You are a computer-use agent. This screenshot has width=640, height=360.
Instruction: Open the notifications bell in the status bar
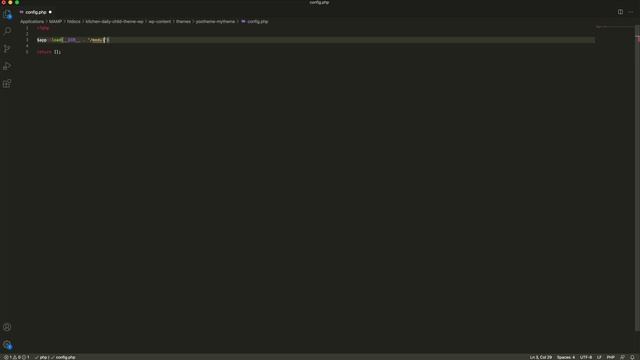[x=632, y=357]
